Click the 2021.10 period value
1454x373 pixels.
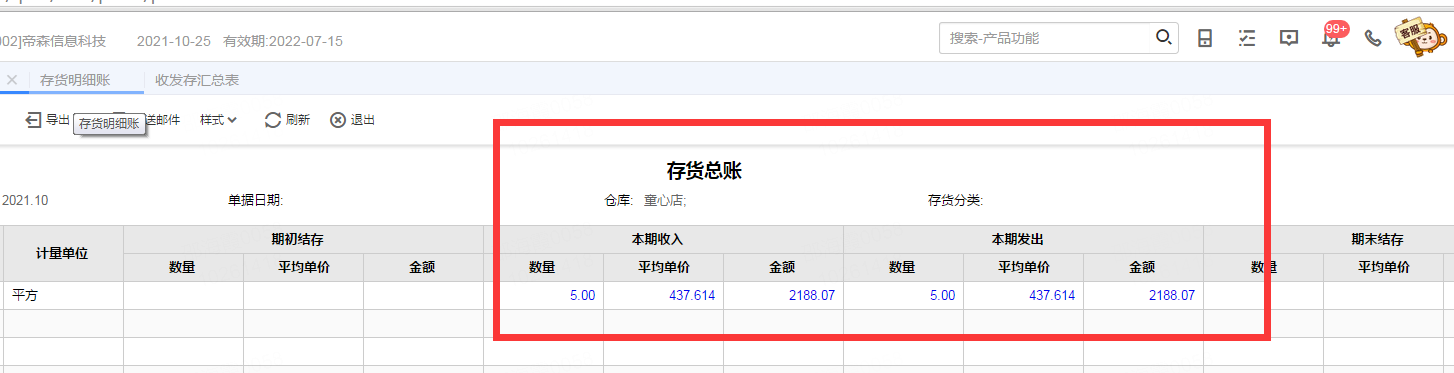(x=25, y=201)
